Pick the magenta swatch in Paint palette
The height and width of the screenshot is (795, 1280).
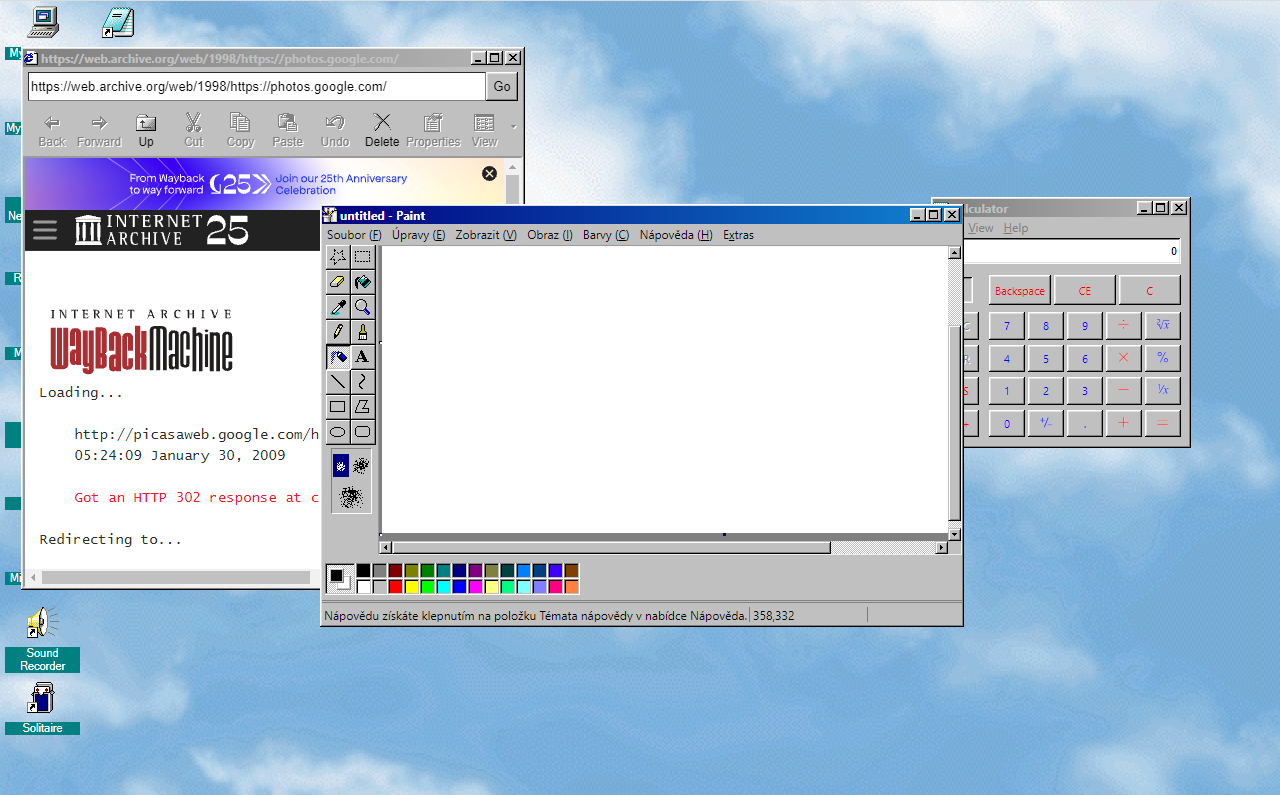[476, 587]
